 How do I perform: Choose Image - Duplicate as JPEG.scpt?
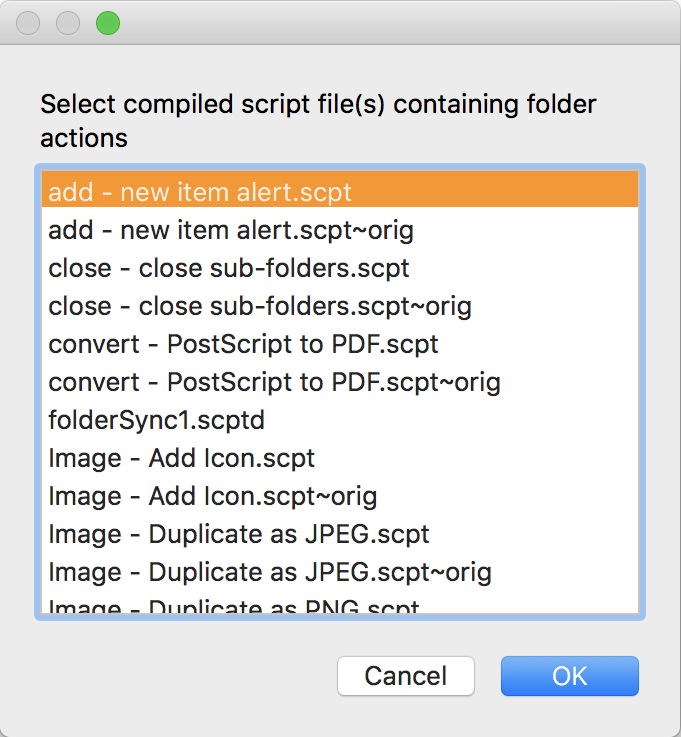239,535
